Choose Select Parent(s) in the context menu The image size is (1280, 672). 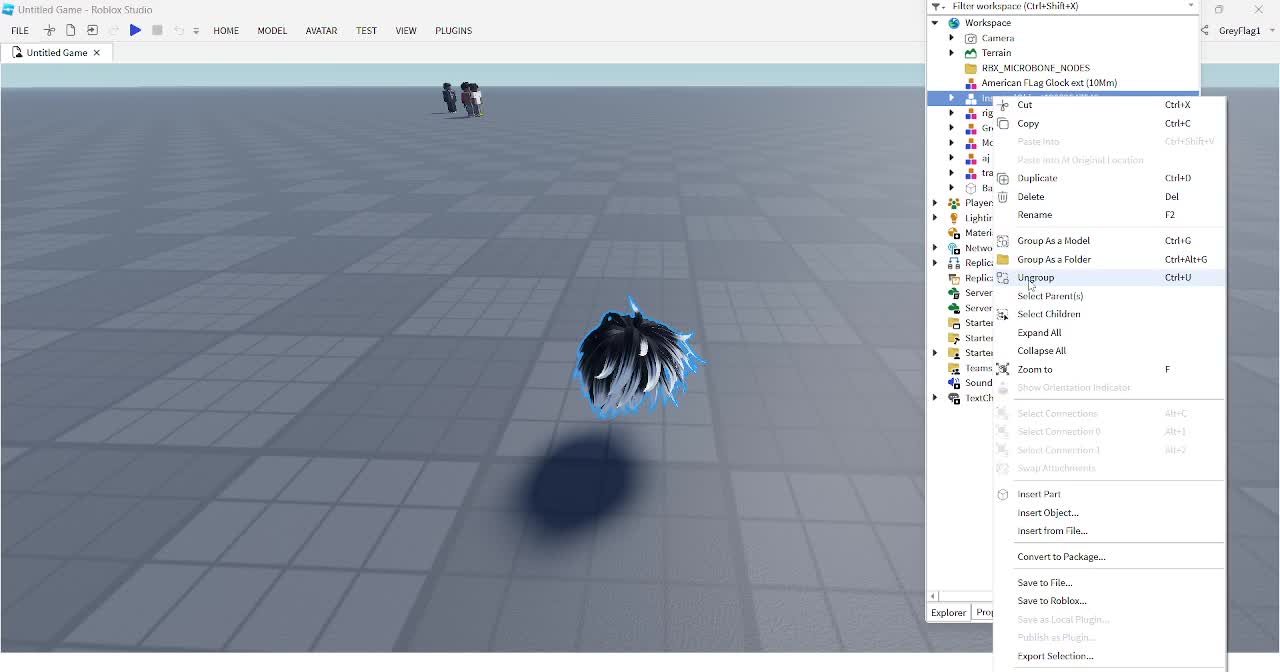point(1109,296)
